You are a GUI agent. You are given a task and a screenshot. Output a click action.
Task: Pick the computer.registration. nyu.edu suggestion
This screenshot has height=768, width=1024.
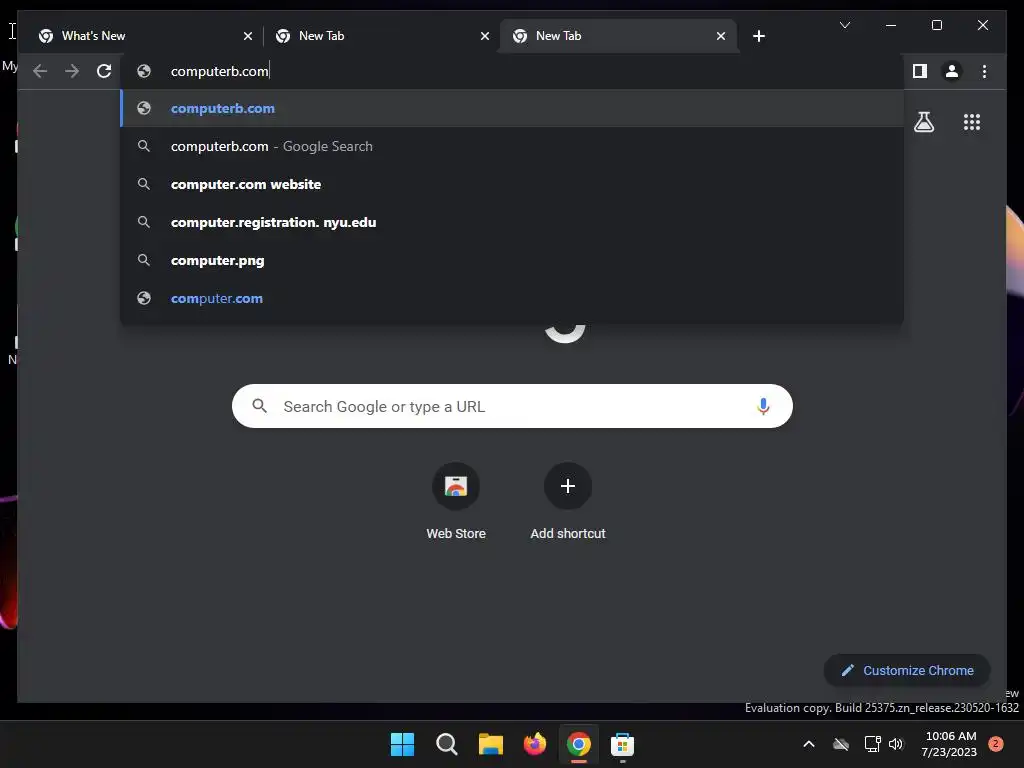512,222
